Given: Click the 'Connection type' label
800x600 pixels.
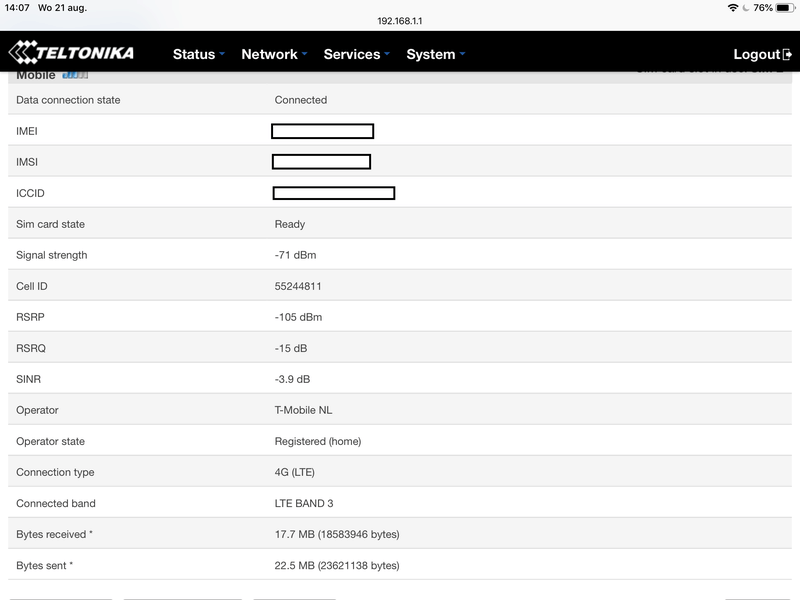Looking at the screenshot, I should pyautogui.click(x=55, y=472).
